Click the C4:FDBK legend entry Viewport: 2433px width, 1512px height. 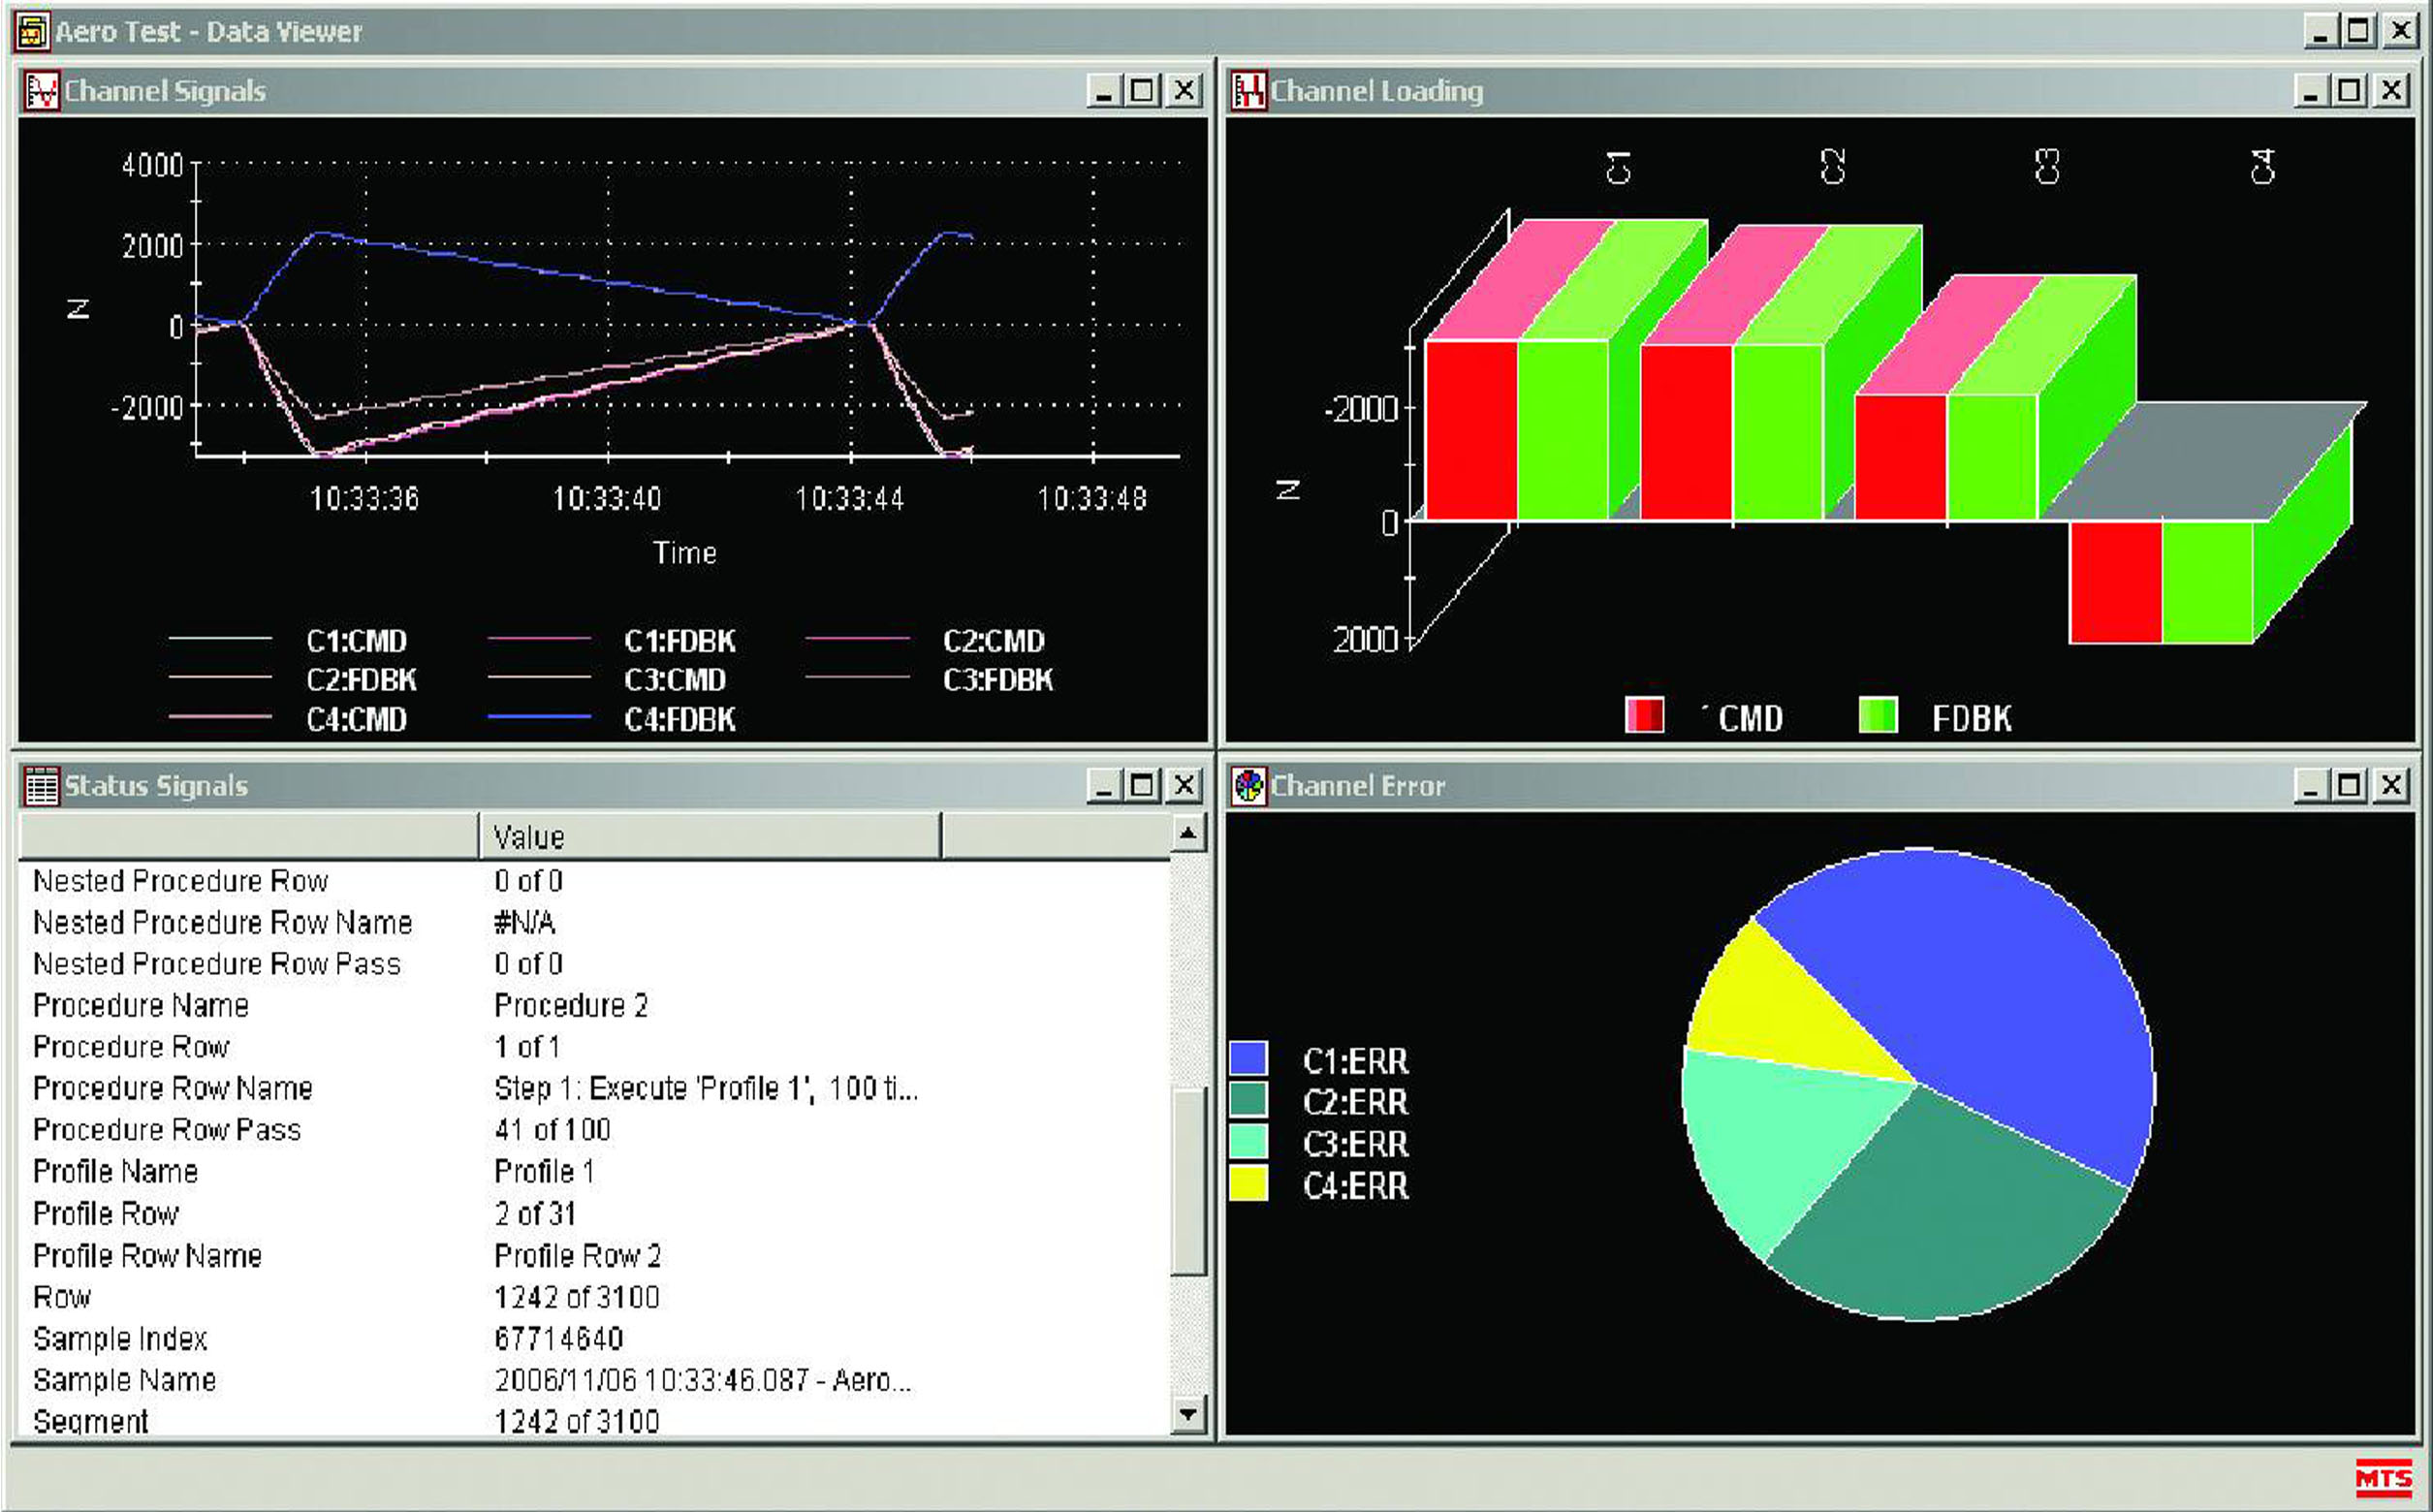pyautogui.click(x=679, y=719)
